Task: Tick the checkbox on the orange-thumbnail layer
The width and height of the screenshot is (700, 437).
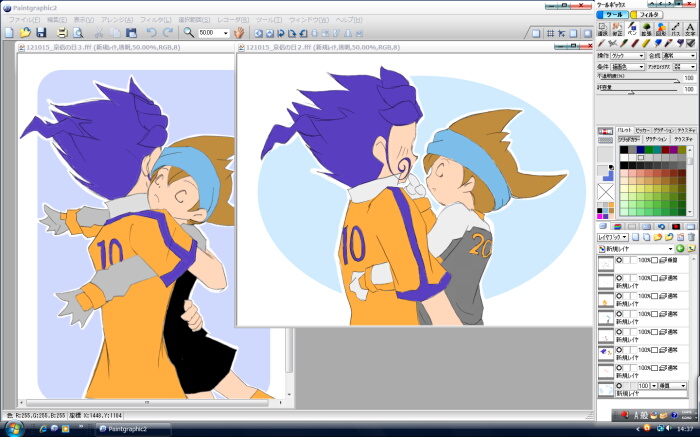Action: click(654, 295)
